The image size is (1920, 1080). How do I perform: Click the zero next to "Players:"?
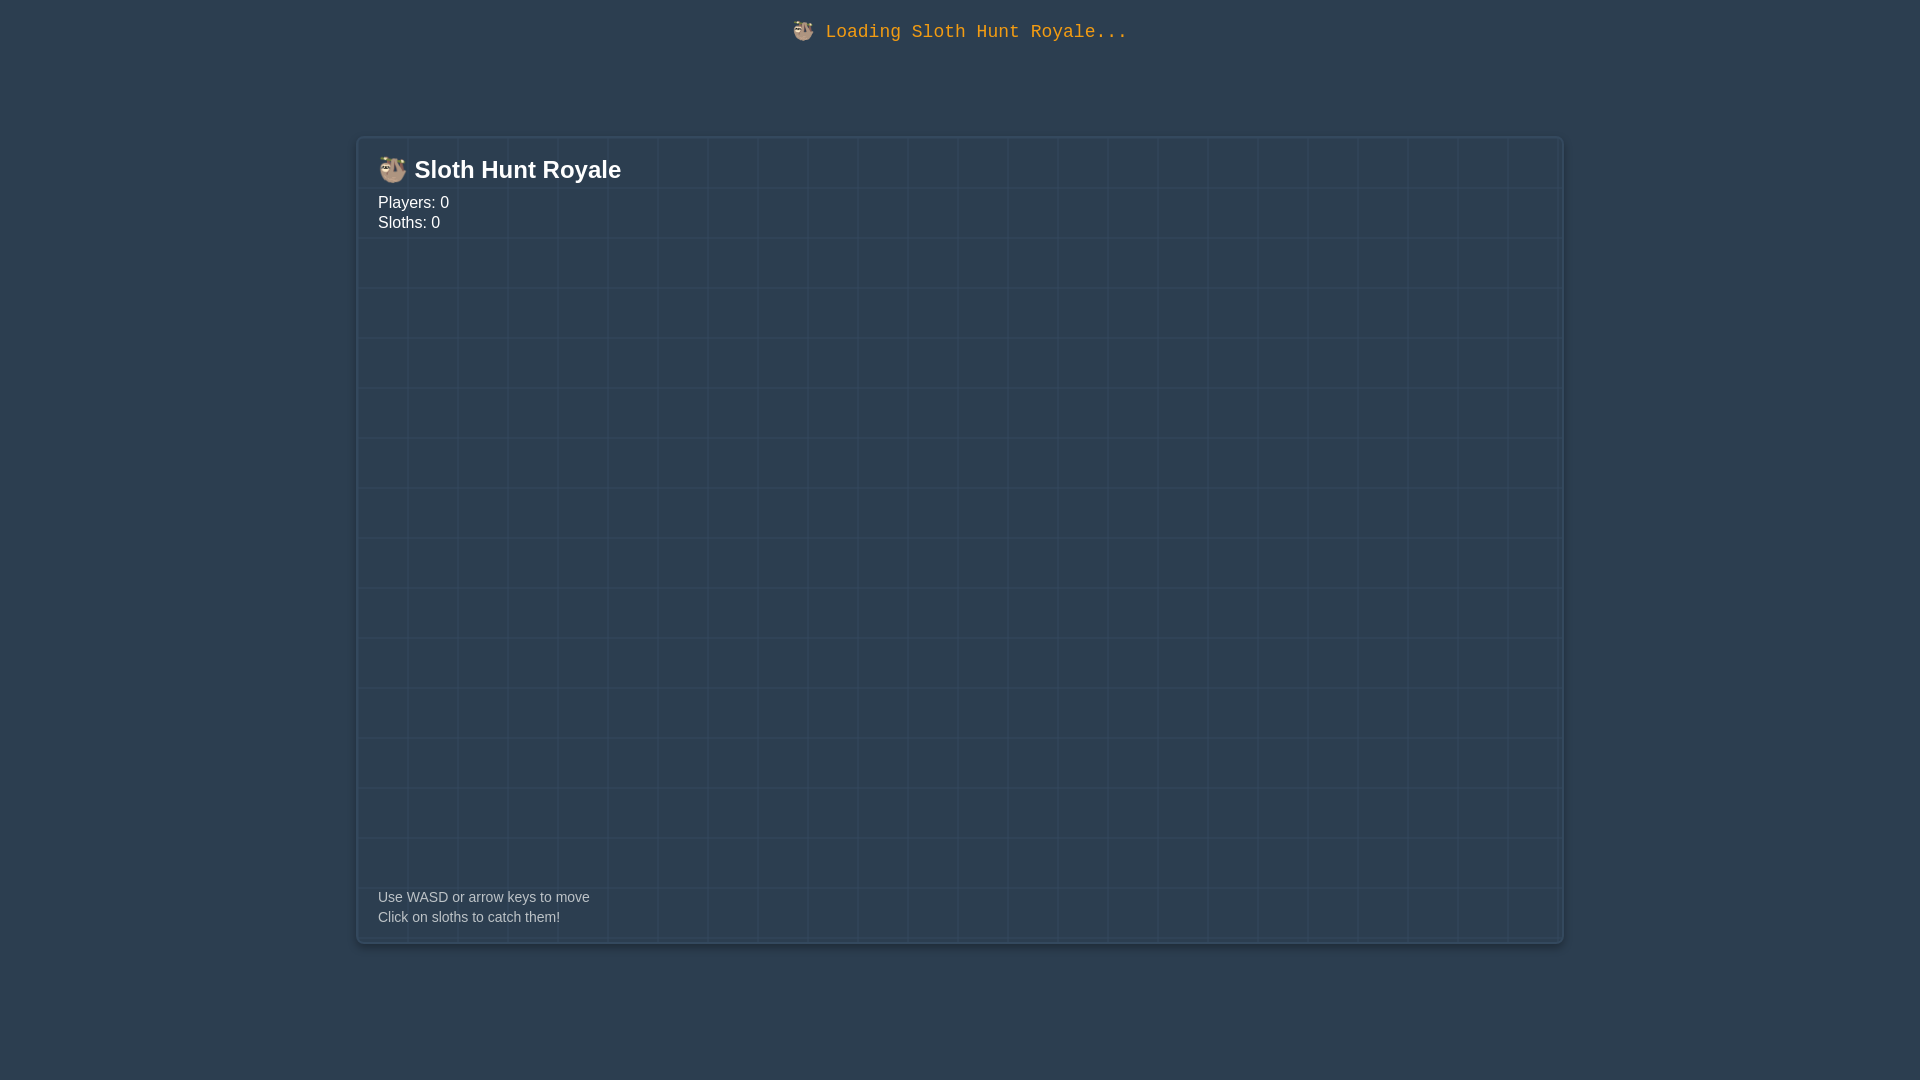(x=444, y=203)
